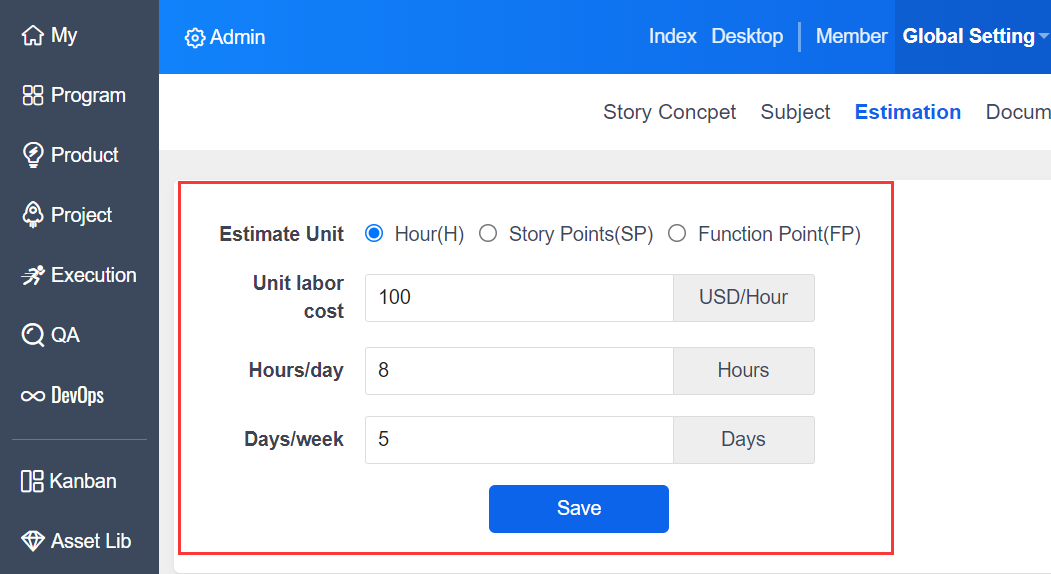This screenshot has width=1051, height=574.
Task: Open Project using the rocket icon
Action: 33,215
